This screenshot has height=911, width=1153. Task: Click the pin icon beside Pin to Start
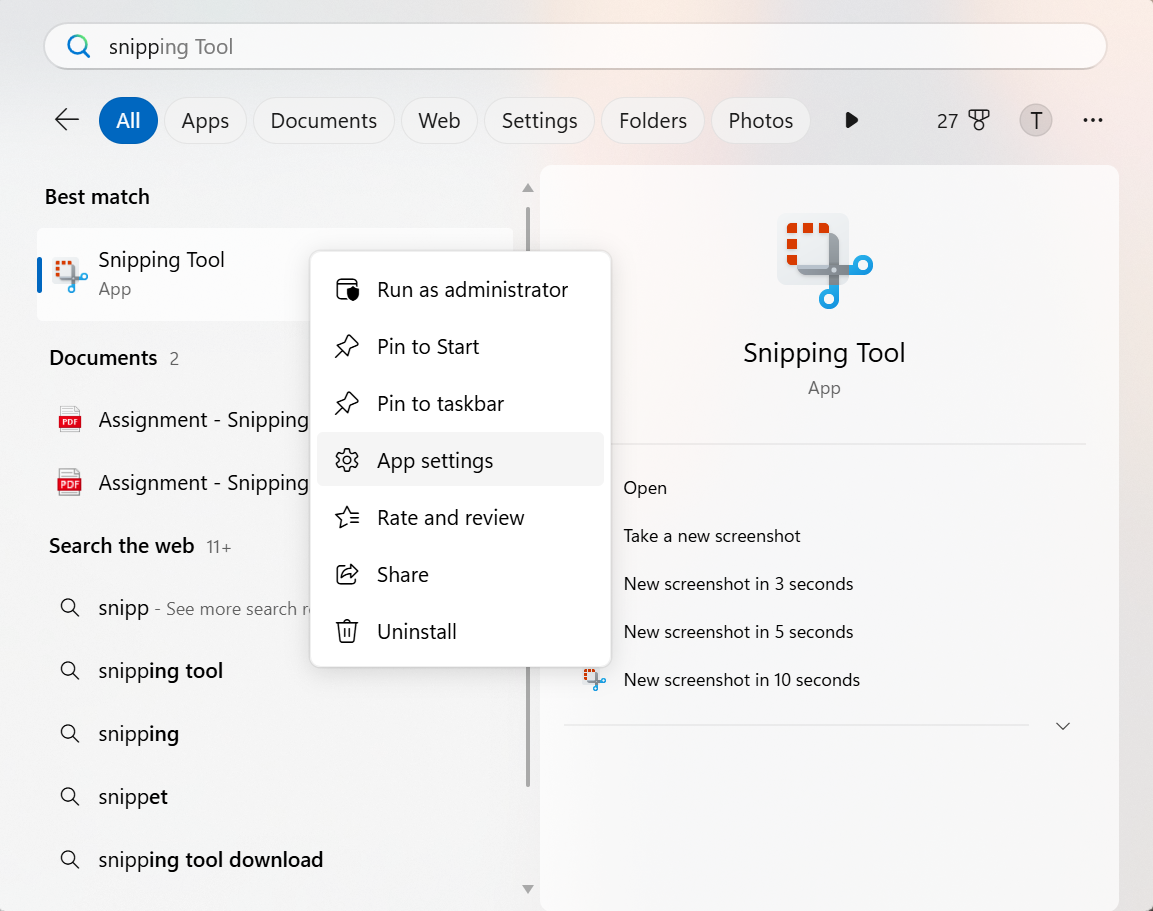coord(347,346)
